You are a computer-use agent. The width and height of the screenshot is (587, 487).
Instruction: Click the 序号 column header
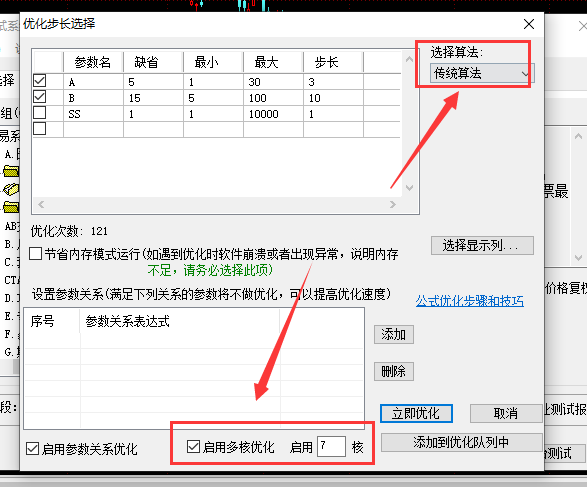click(x=52, y=321)
